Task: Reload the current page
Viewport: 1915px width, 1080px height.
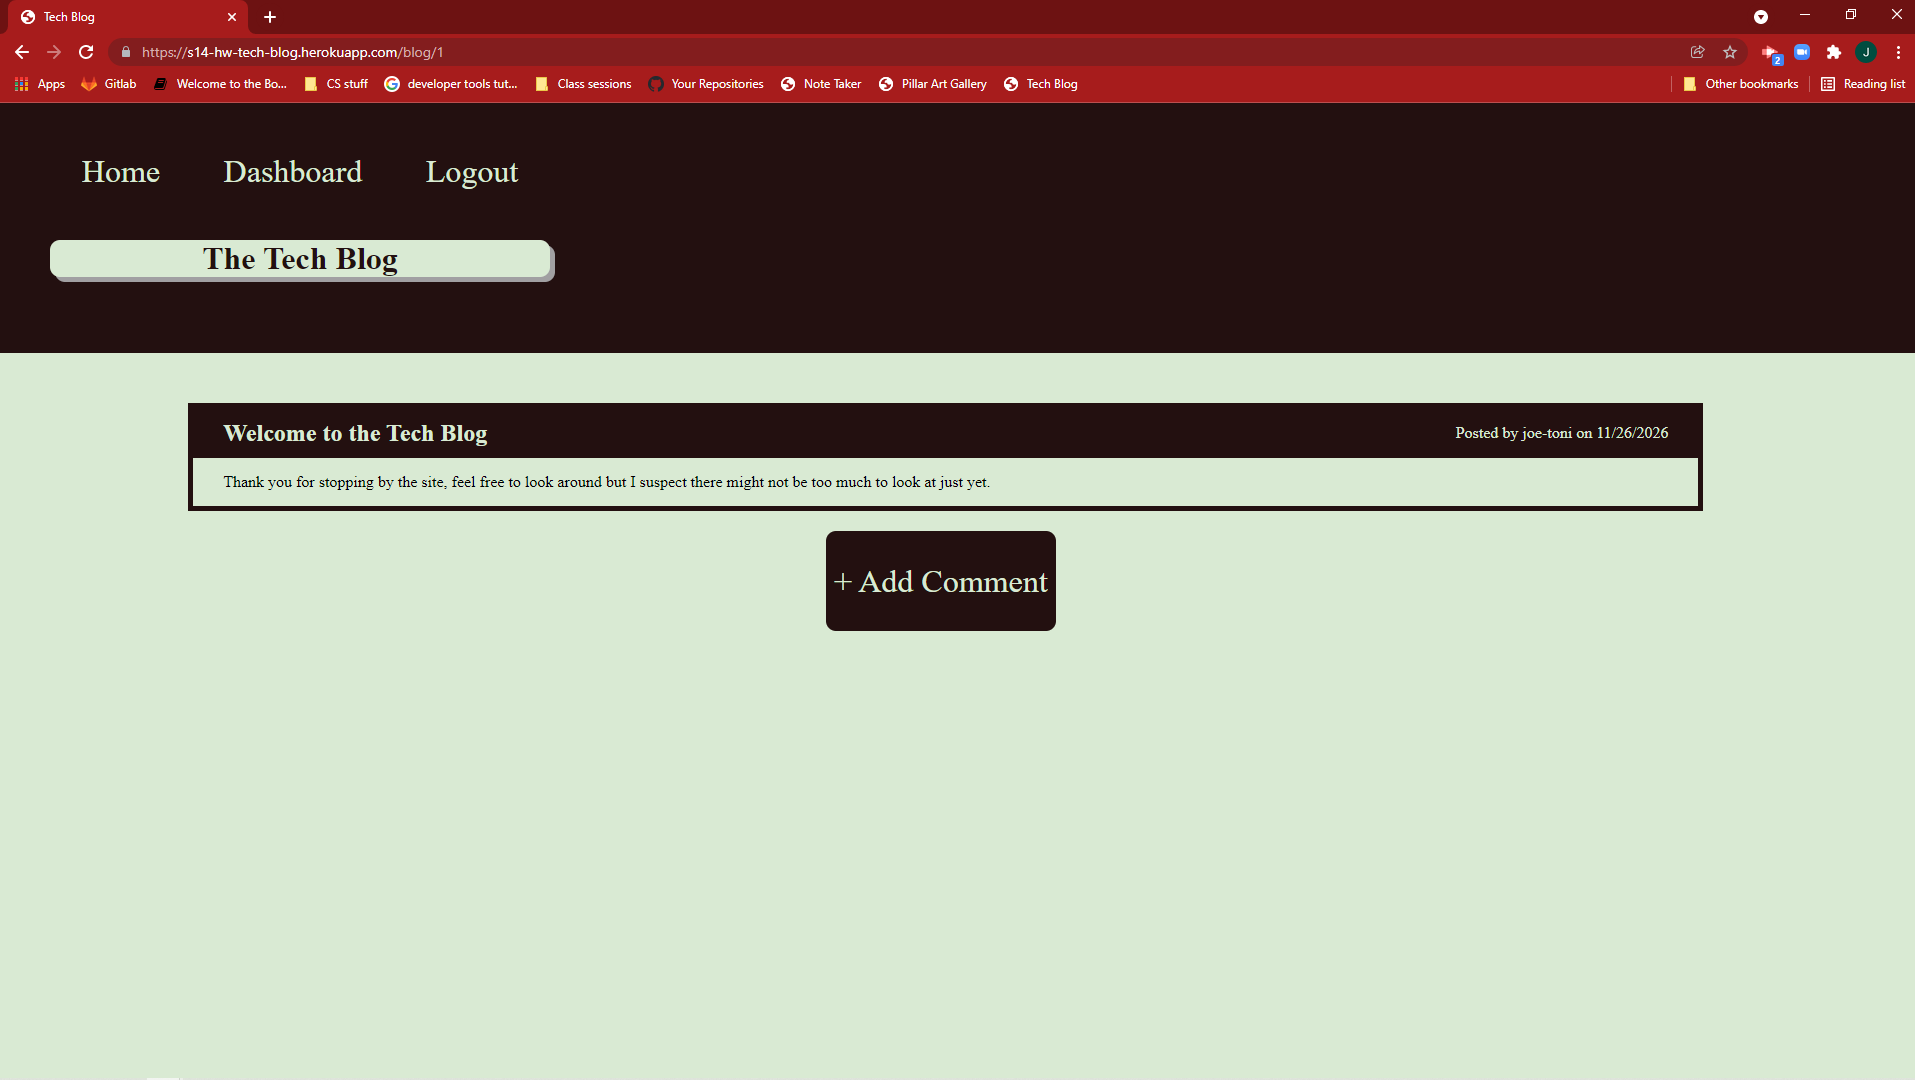Action: click(86, 52)
